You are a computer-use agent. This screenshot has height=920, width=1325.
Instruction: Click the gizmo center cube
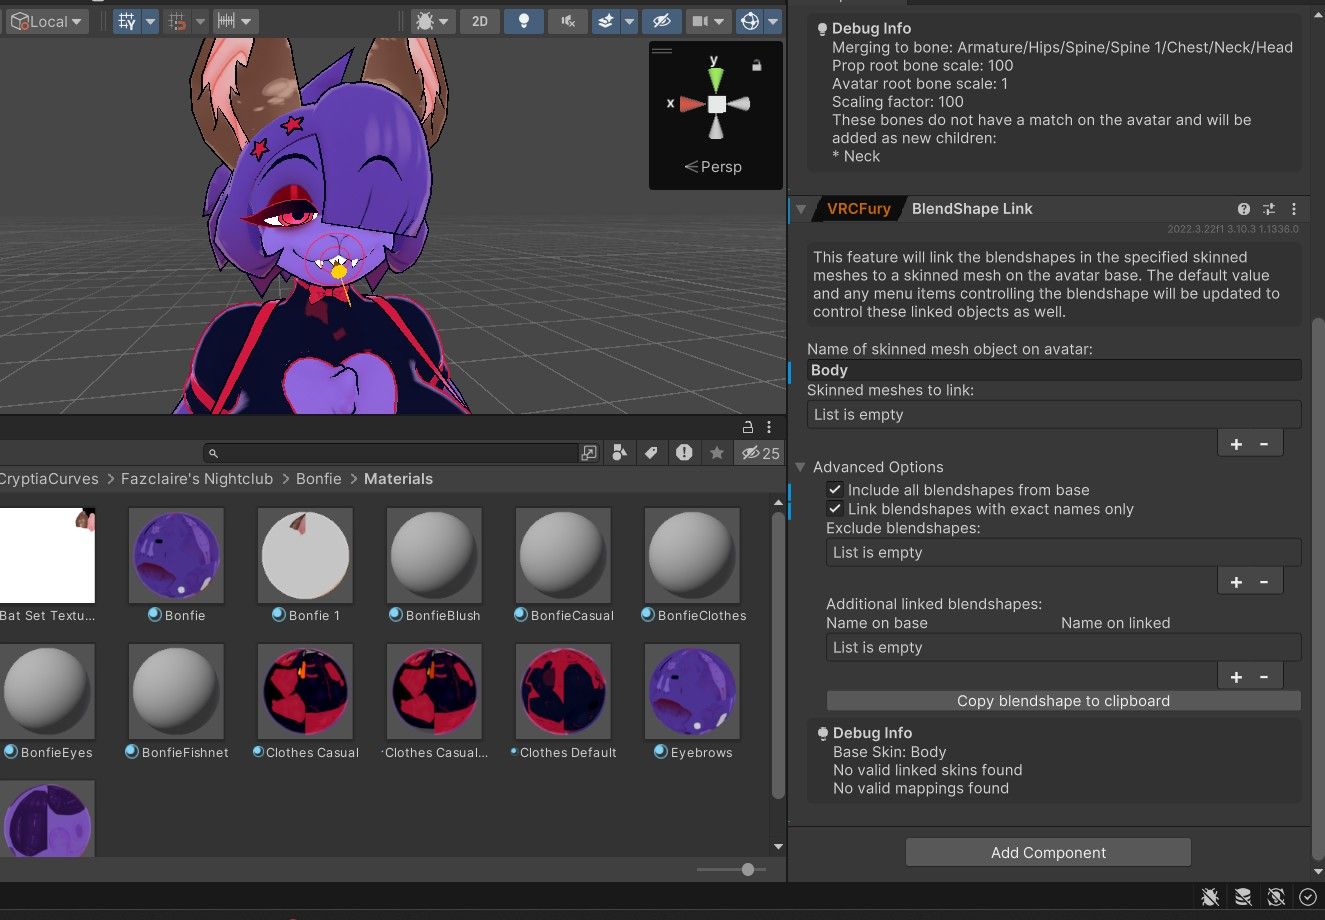click(716, 104)
